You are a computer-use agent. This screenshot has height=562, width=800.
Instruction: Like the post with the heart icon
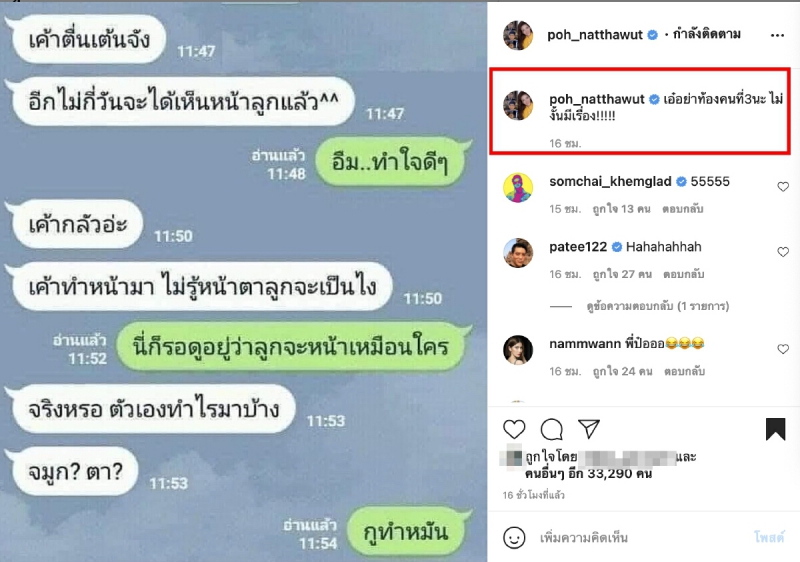click(x=514, y=429)
